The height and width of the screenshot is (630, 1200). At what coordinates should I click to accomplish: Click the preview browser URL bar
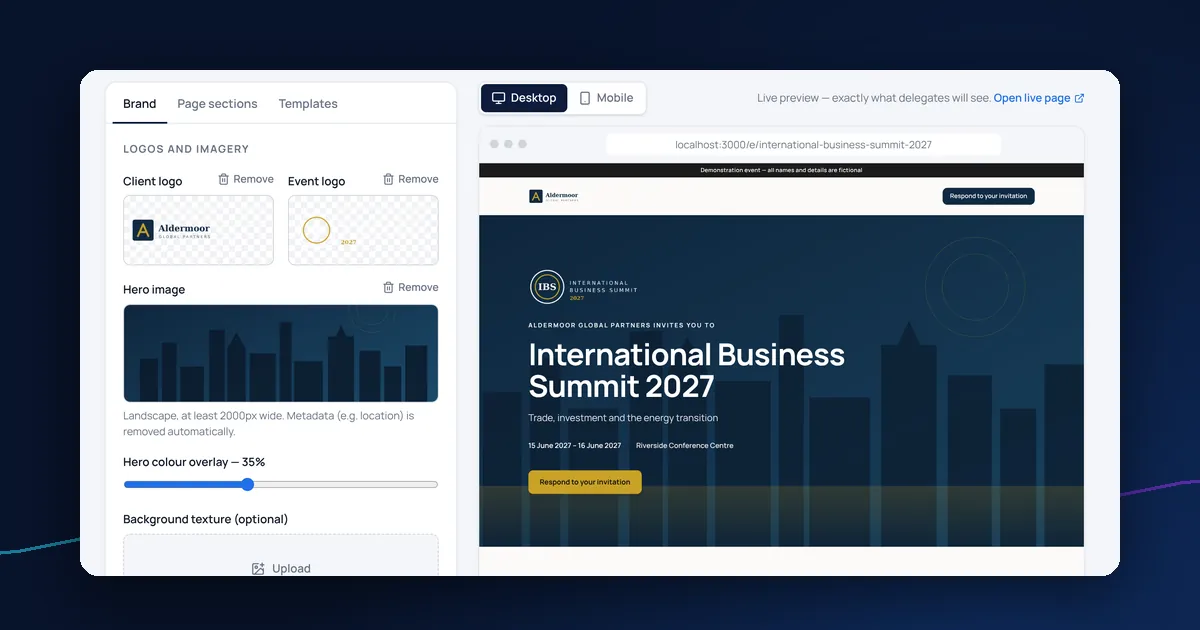coord(803,145)
